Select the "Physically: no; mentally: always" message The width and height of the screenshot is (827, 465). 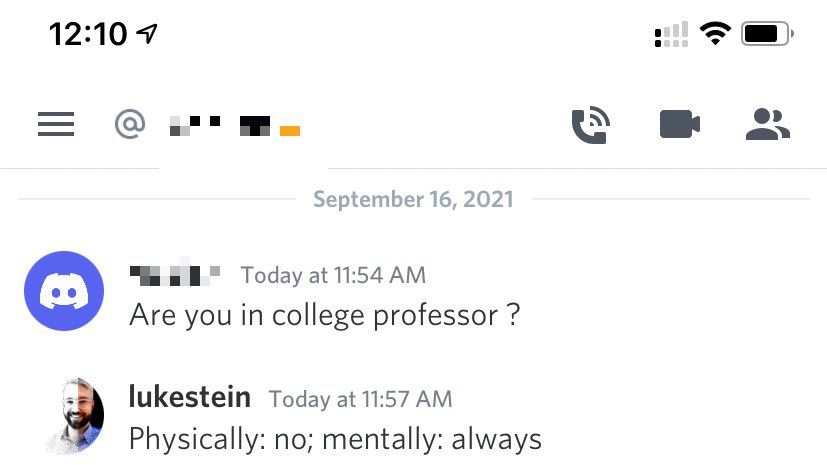(335, 439)
